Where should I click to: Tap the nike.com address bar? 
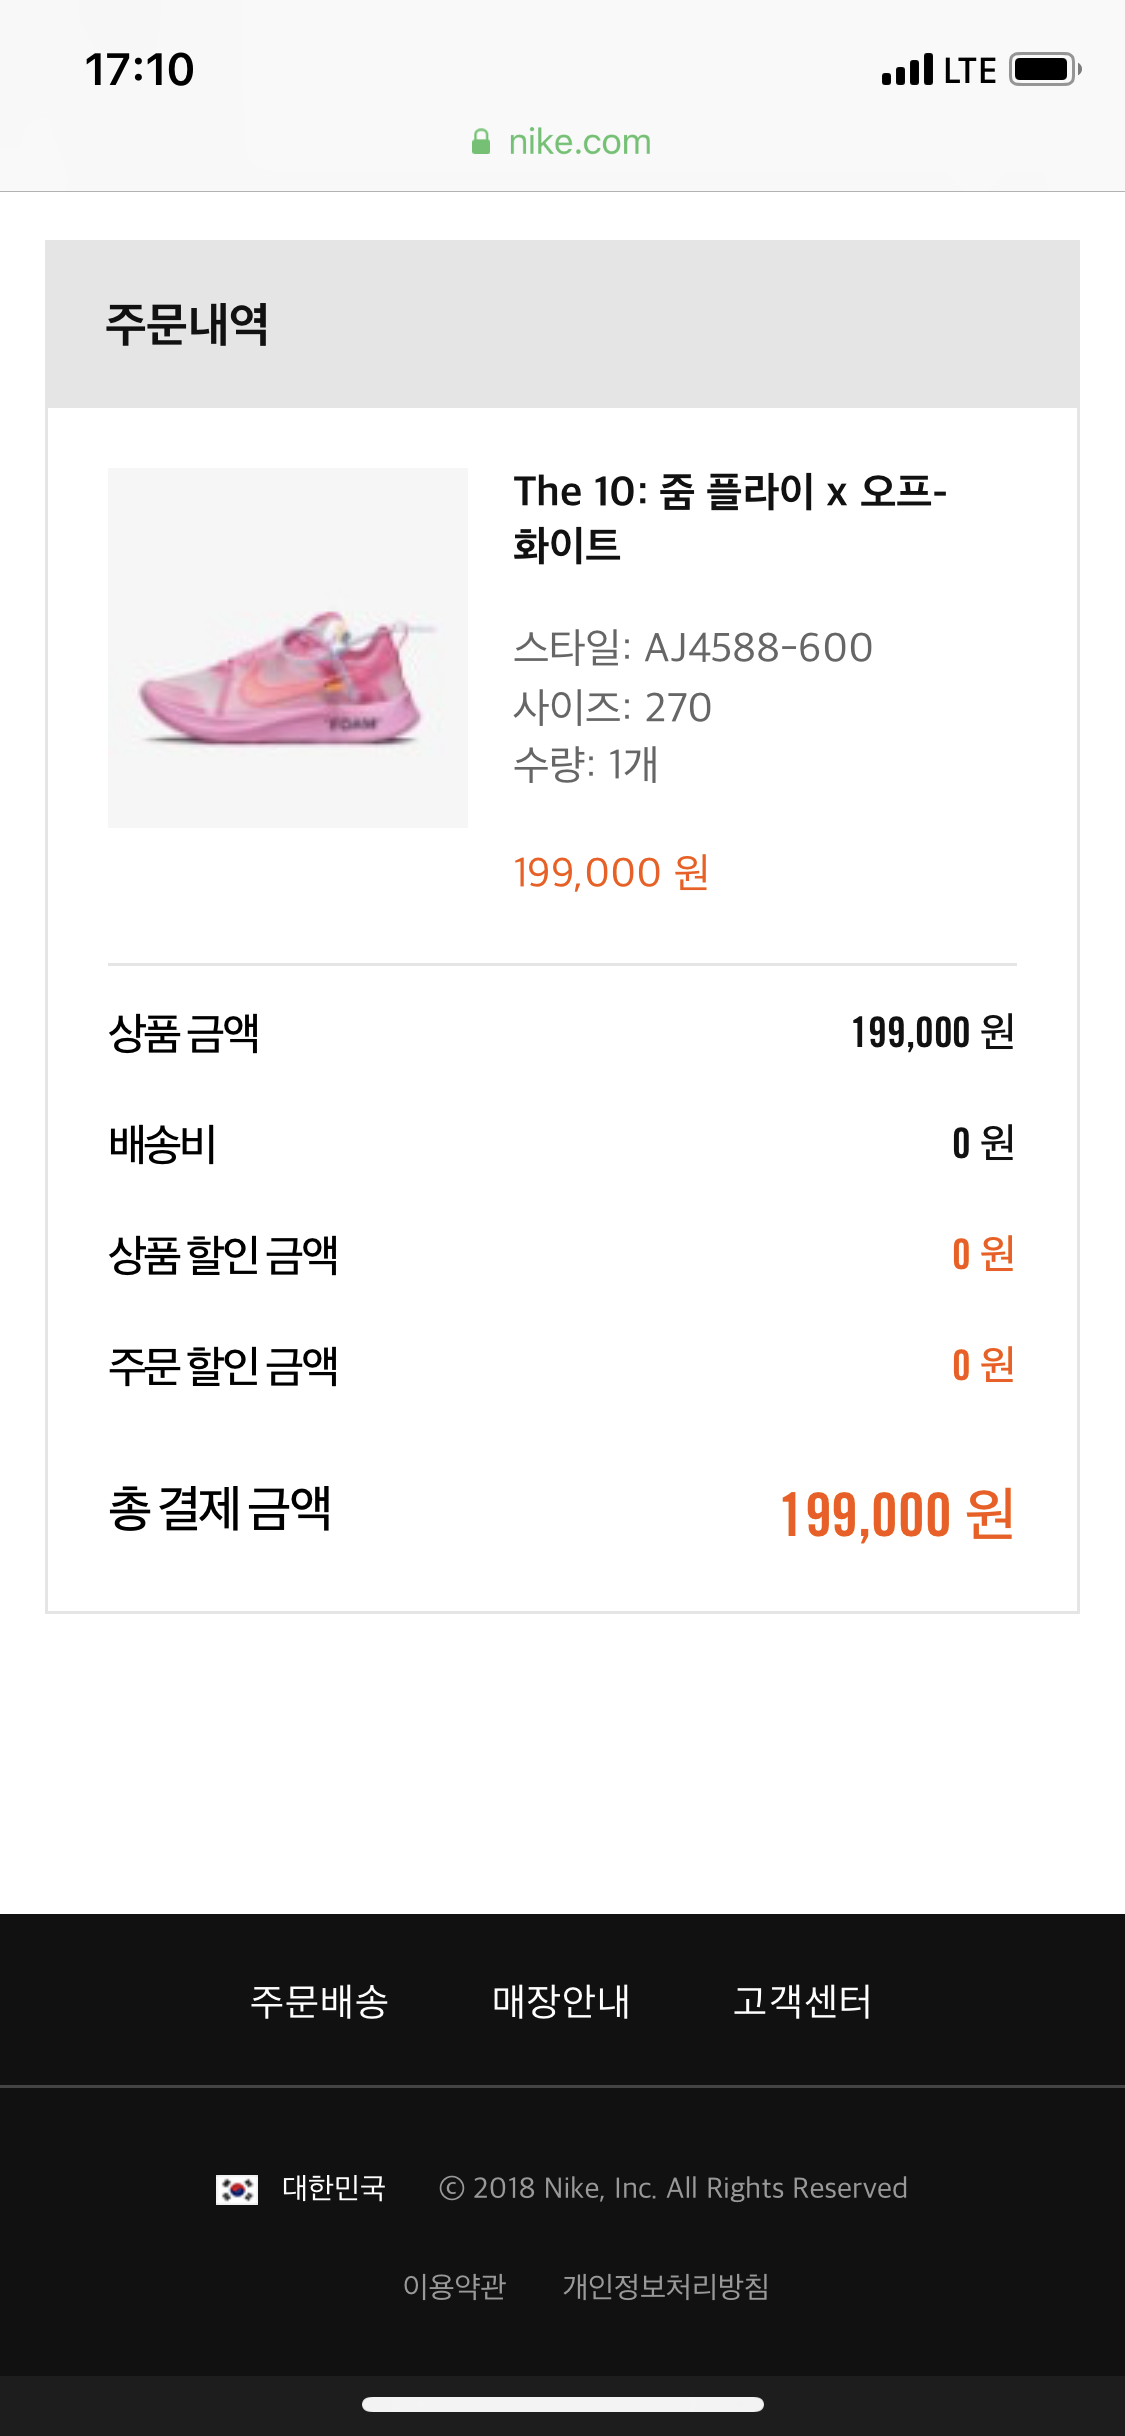point(578,142)
